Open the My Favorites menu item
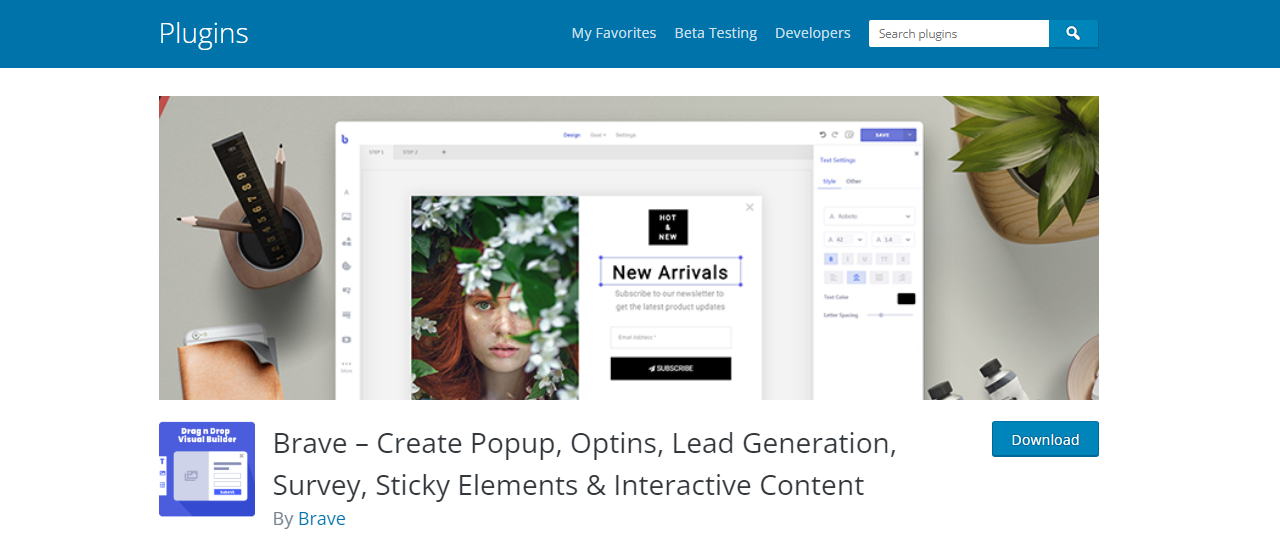The image size is (1280, 550). click(614, 33)
